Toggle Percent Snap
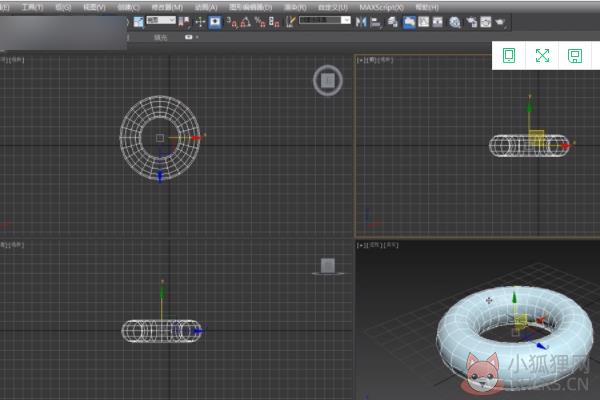This screenshot has height=400, width=600. point(260,22)
